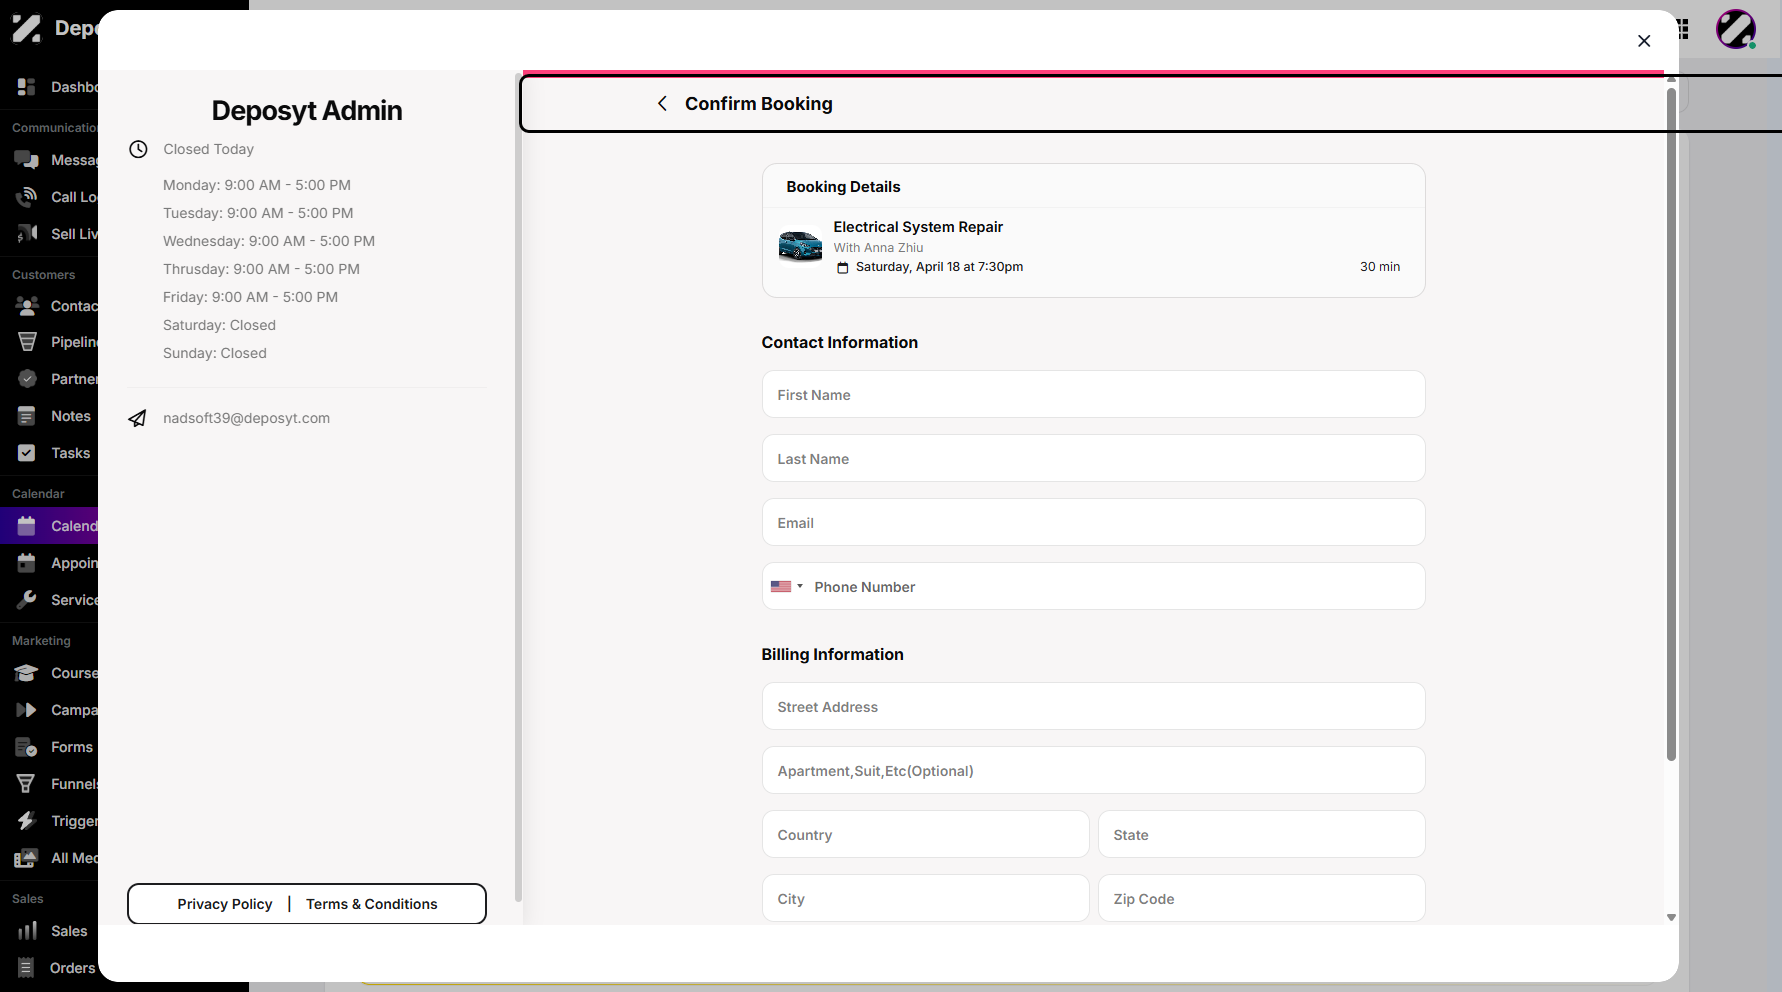This screenshot has width=1782, height=992.
Task: Click the nadsoft39@deposyt.com email address
Action: [246, 418]
